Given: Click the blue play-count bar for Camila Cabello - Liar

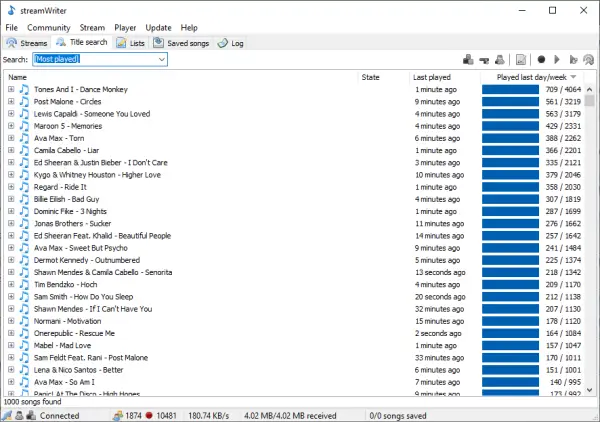Looking at the screenshot, I should click(x=510, y=150).
